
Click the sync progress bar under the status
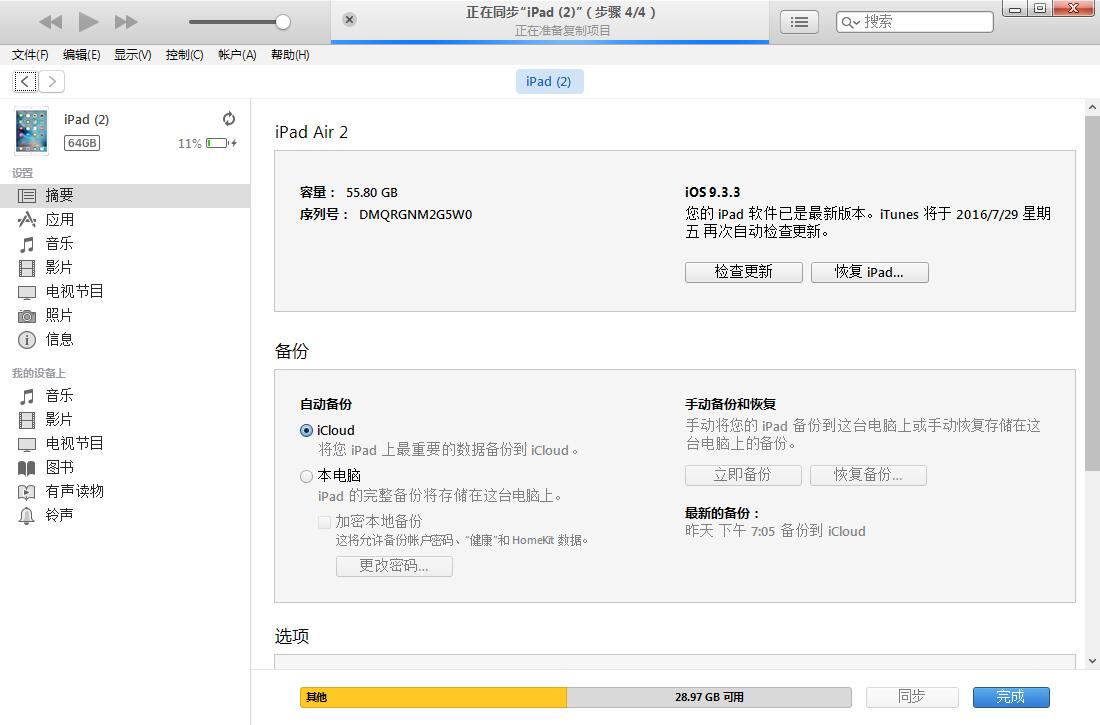[550, 42]
